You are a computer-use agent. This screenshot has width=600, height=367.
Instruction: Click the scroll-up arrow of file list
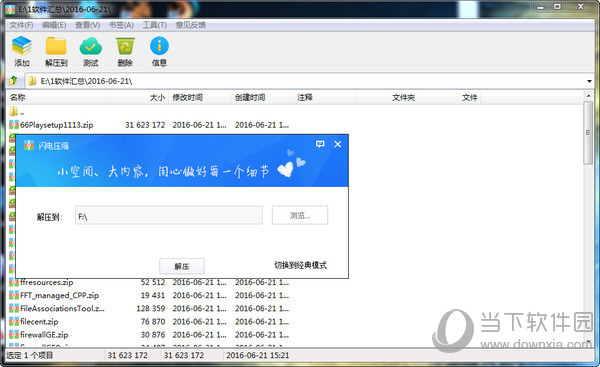point(588,96)
